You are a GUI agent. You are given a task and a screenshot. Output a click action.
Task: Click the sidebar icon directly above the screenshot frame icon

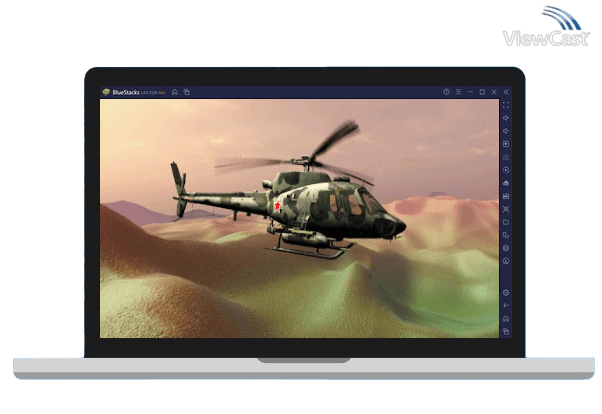click(x=506, y=196)
